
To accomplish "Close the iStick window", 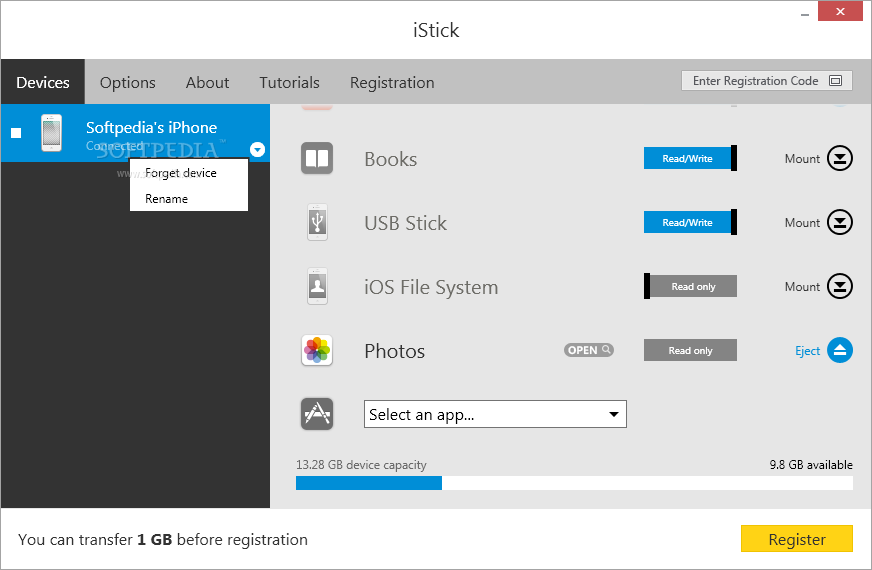I will (x=840, y=11).
